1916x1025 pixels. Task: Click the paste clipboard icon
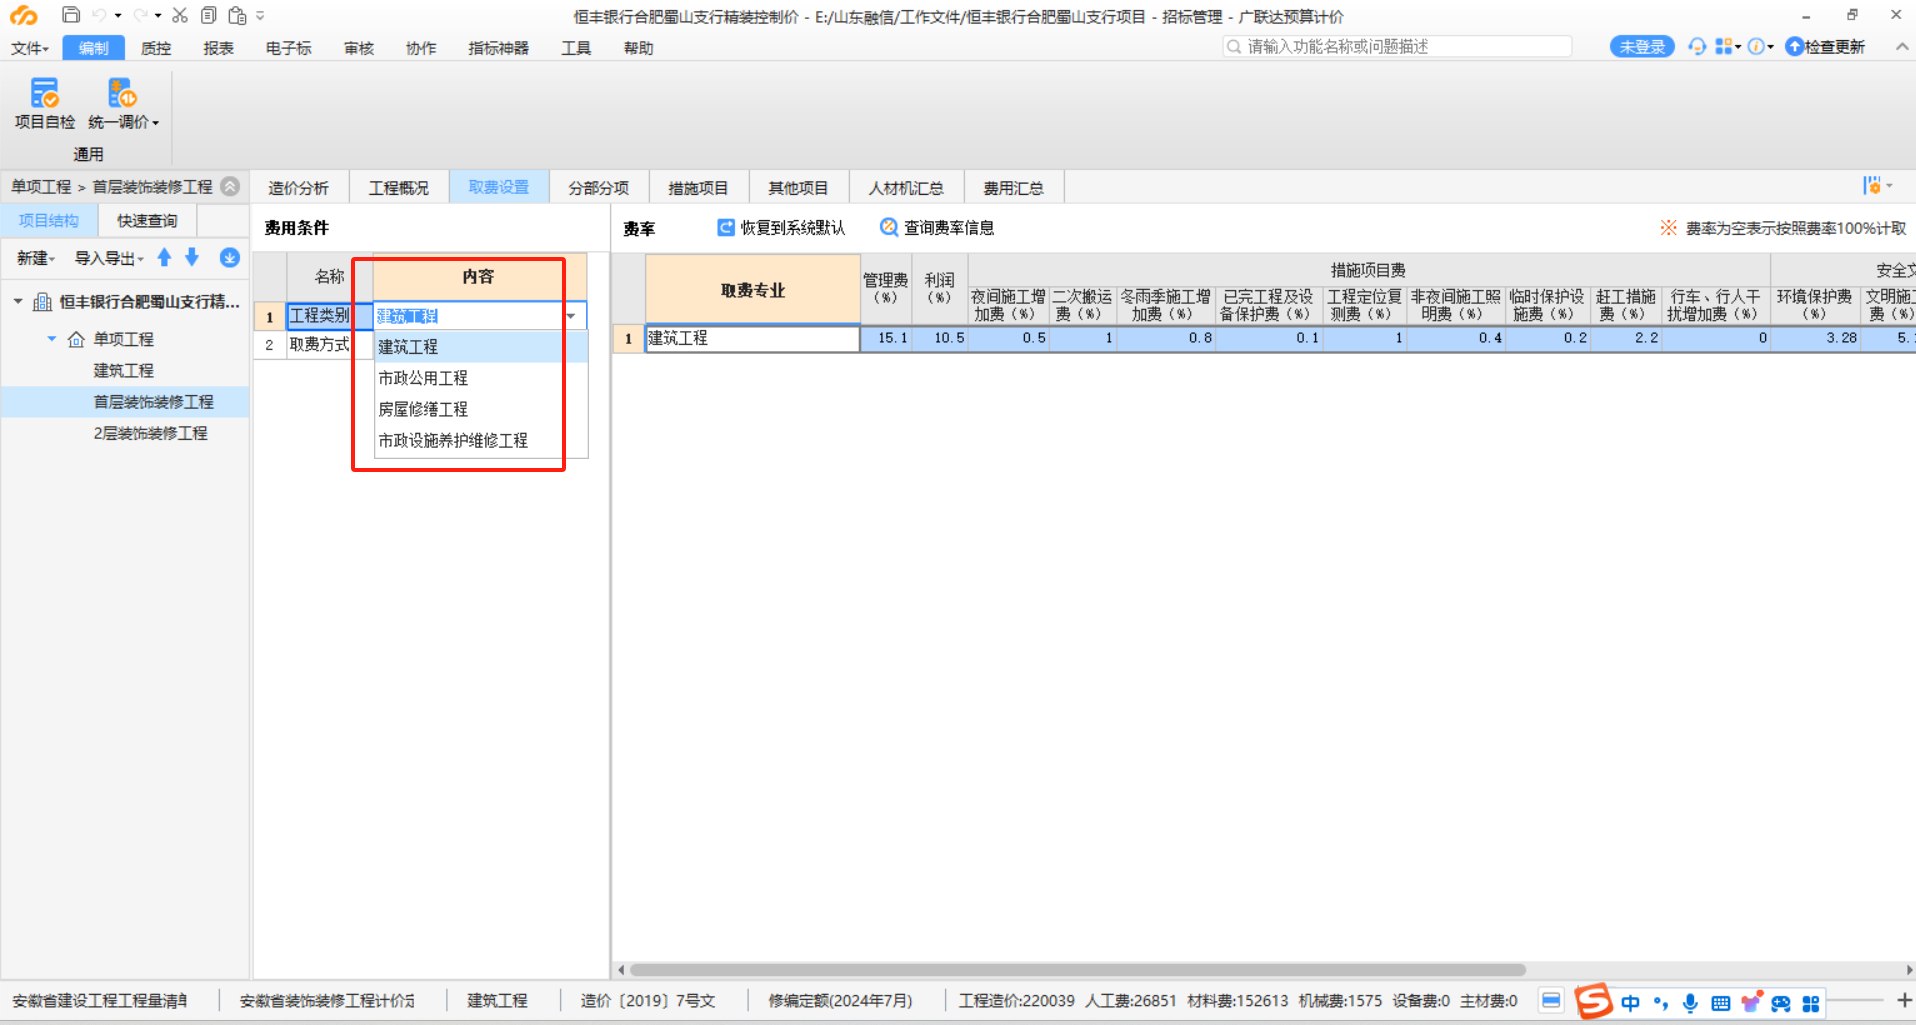[237, 15]
